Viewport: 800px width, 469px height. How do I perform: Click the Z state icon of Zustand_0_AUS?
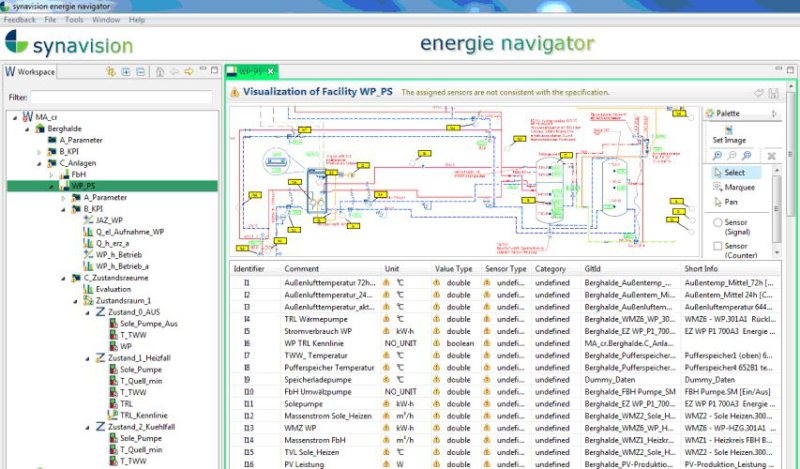pos(101,312)
